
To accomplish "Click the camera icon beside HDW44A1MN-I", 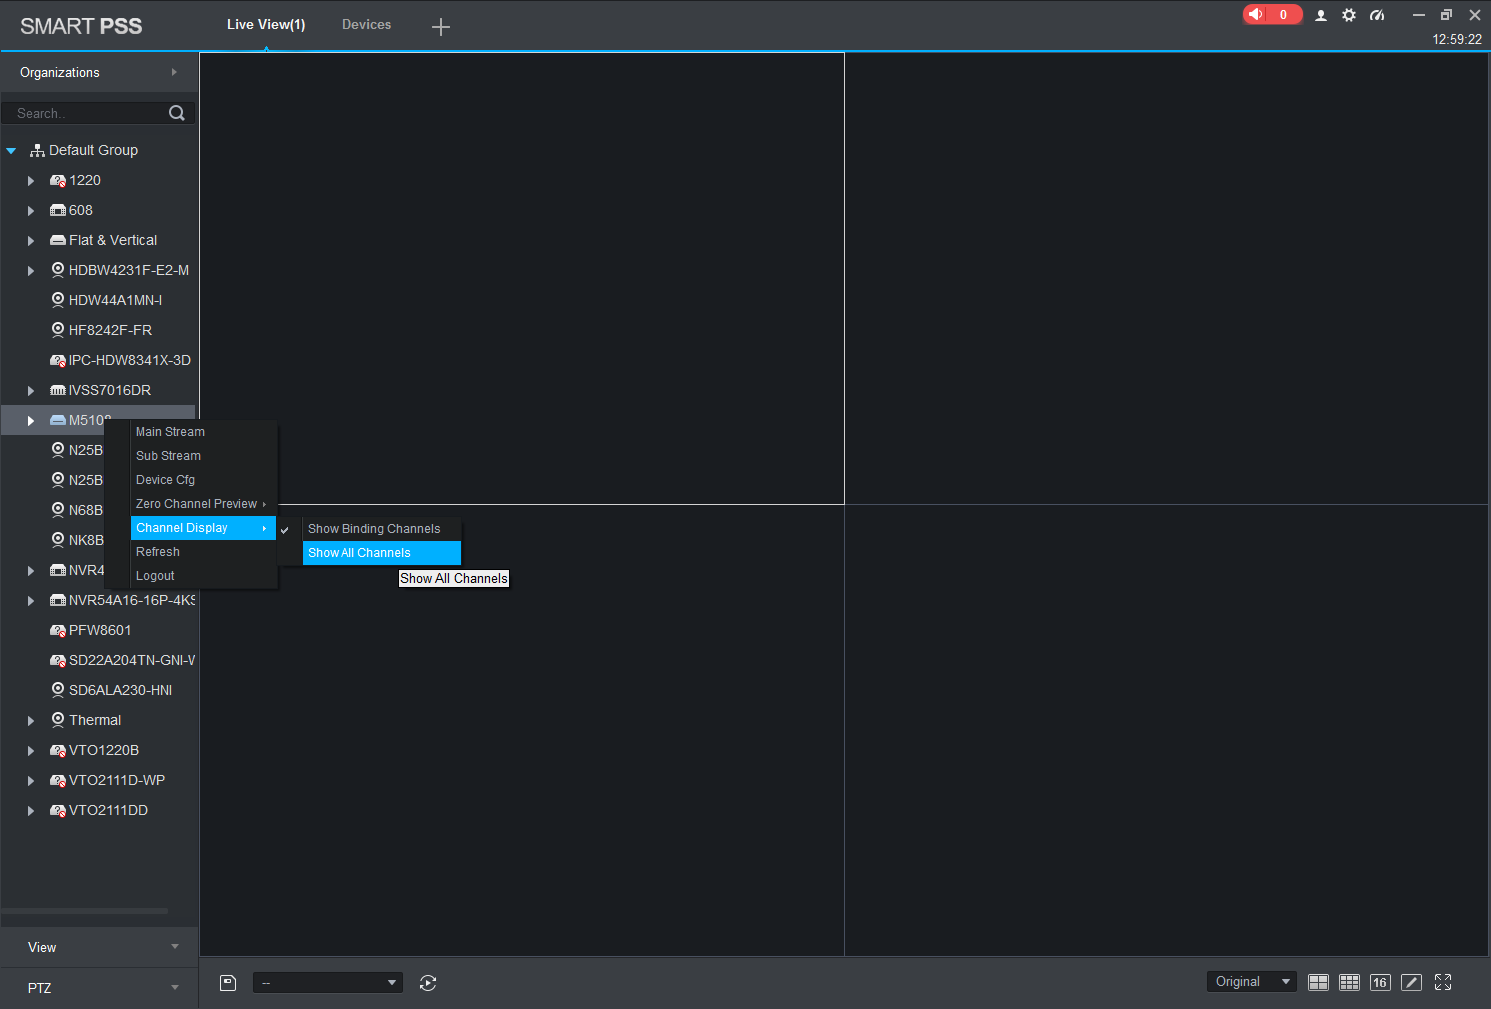I will click(58, 300).
